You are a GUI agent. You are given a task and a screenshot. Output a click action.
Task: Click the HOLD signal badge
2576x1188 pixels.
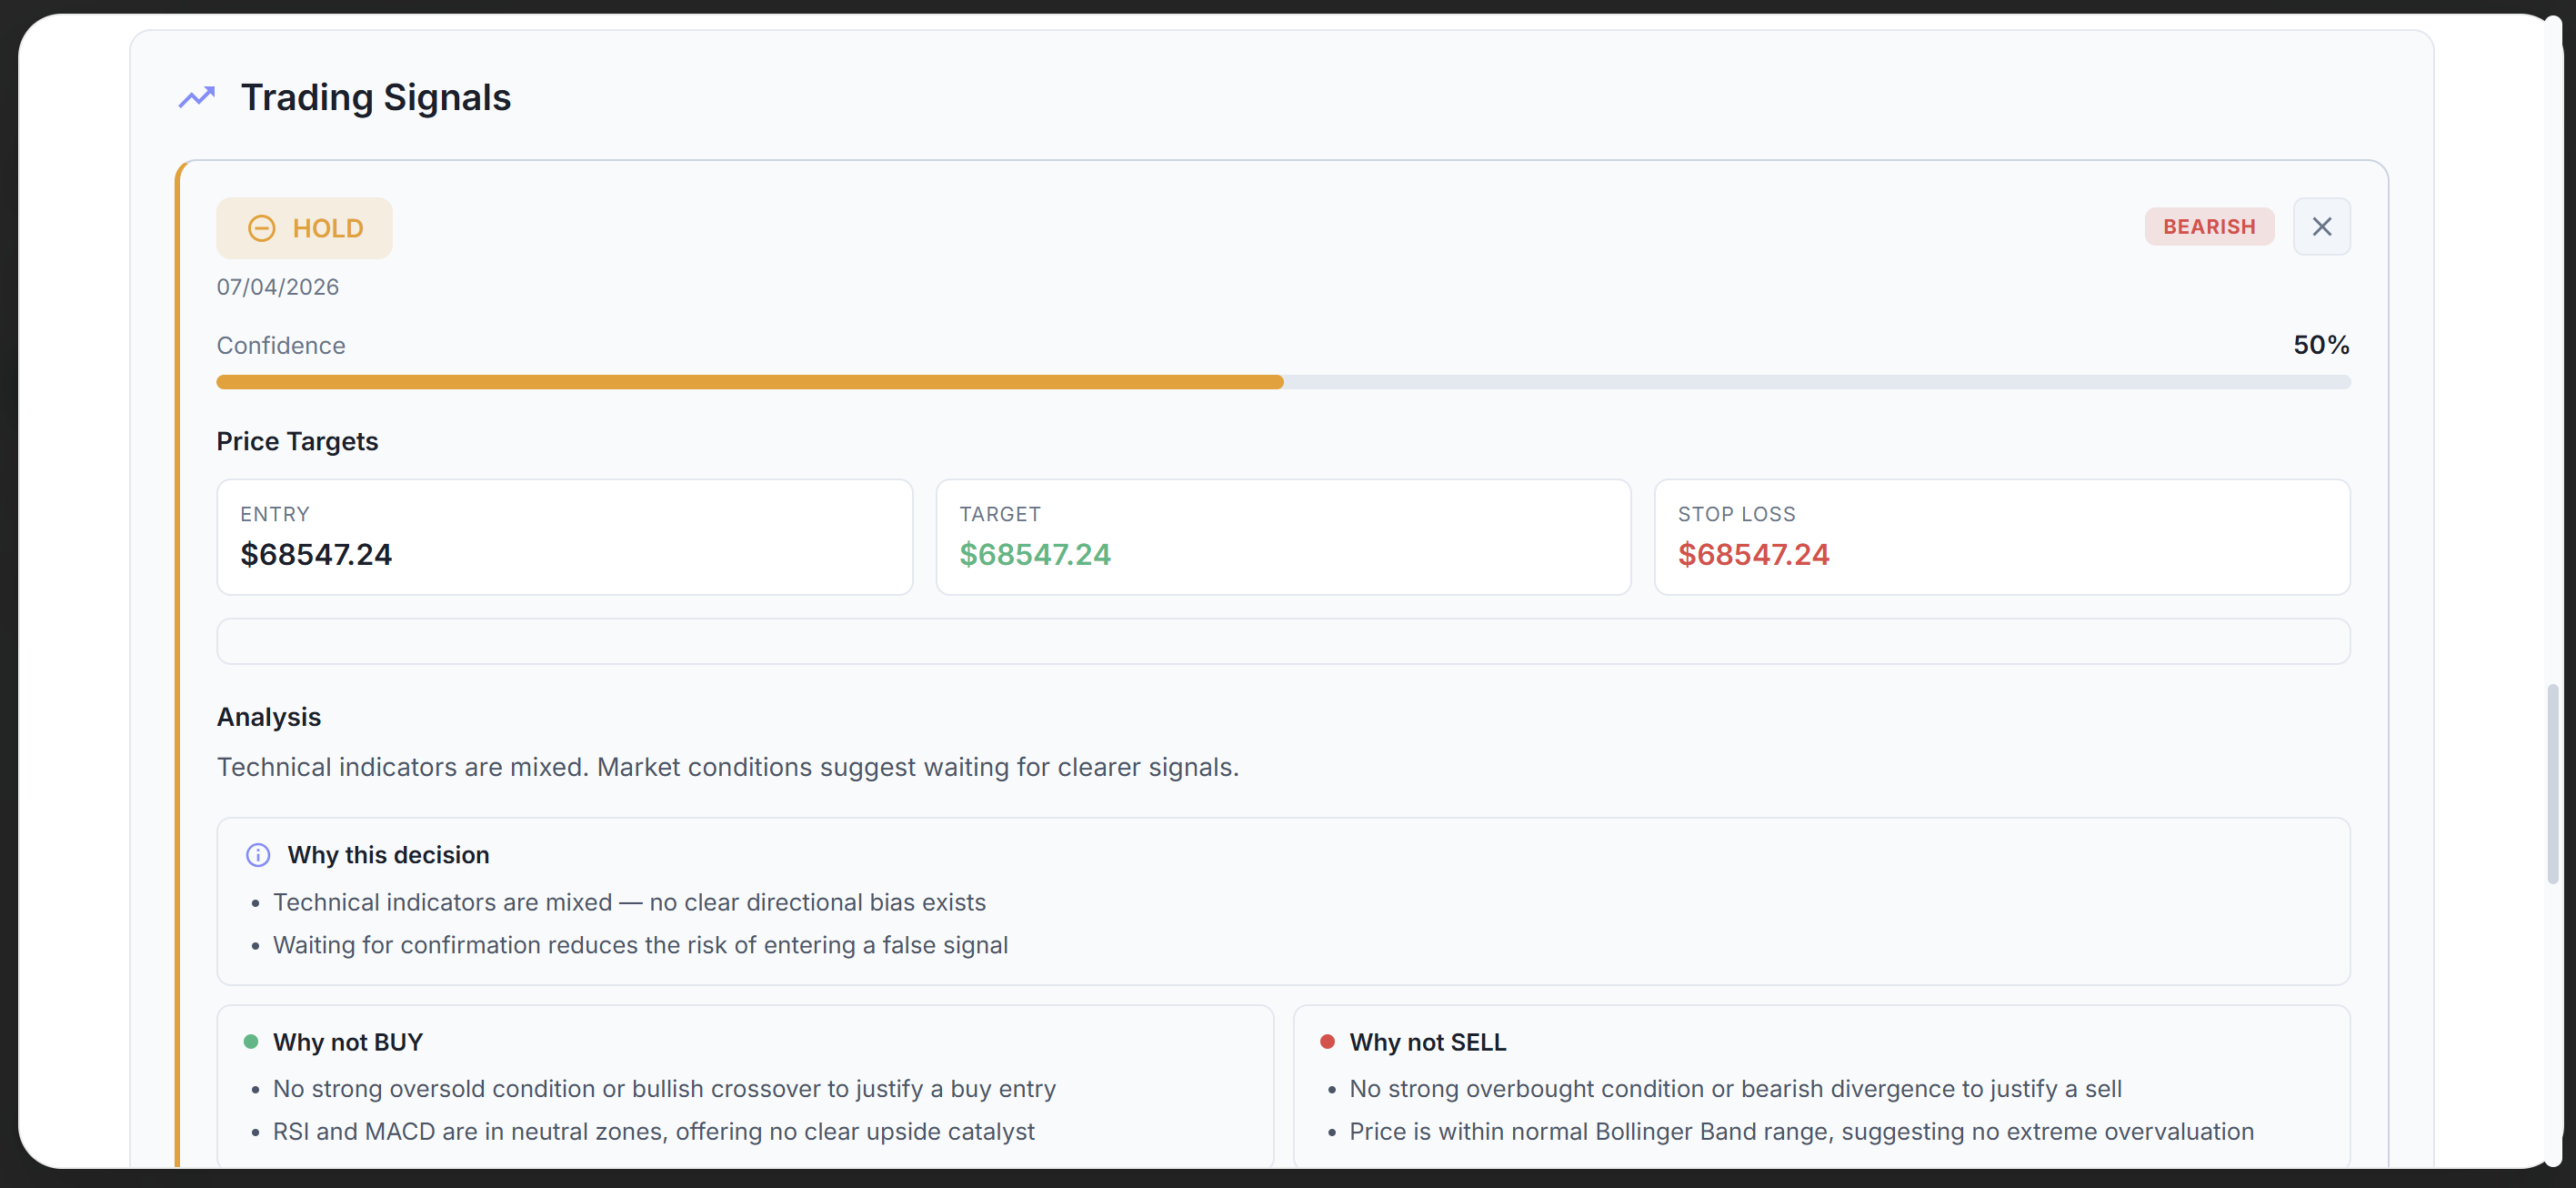tap(305, 228)
